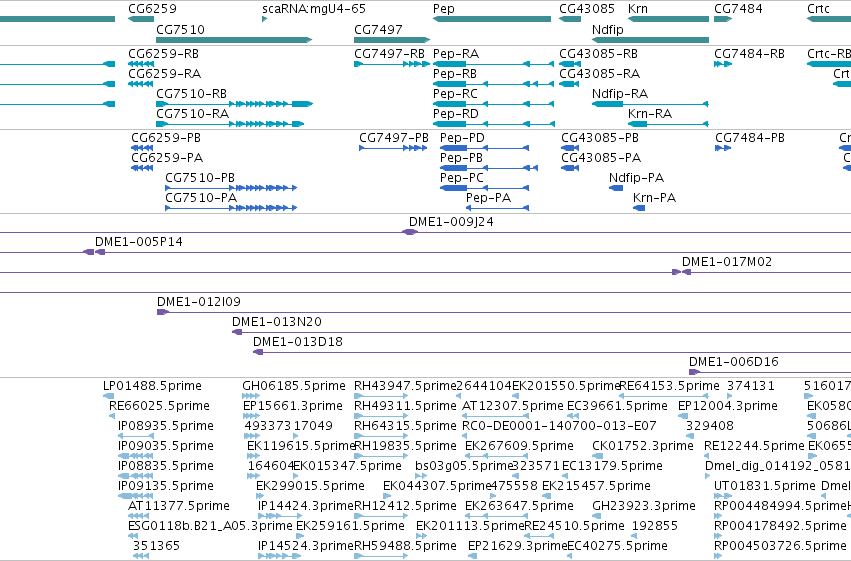Screen dimensions: 851x561
Task: Click the DME1-009J24 BAC label
Action: tap(451, 222)
